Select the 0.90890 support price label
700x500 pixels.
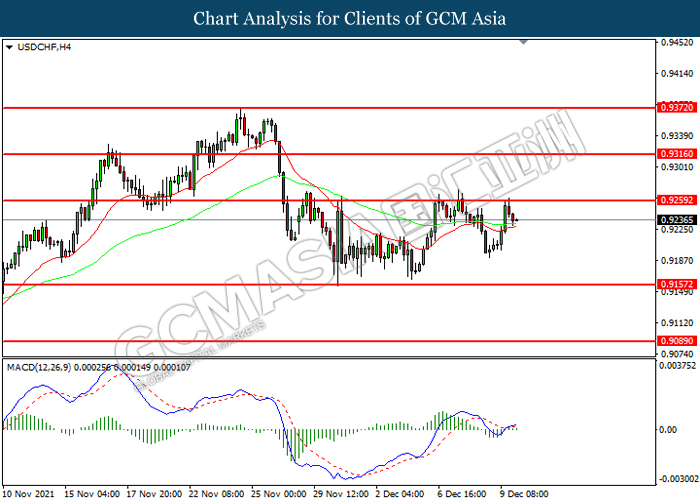coord(677,341)
